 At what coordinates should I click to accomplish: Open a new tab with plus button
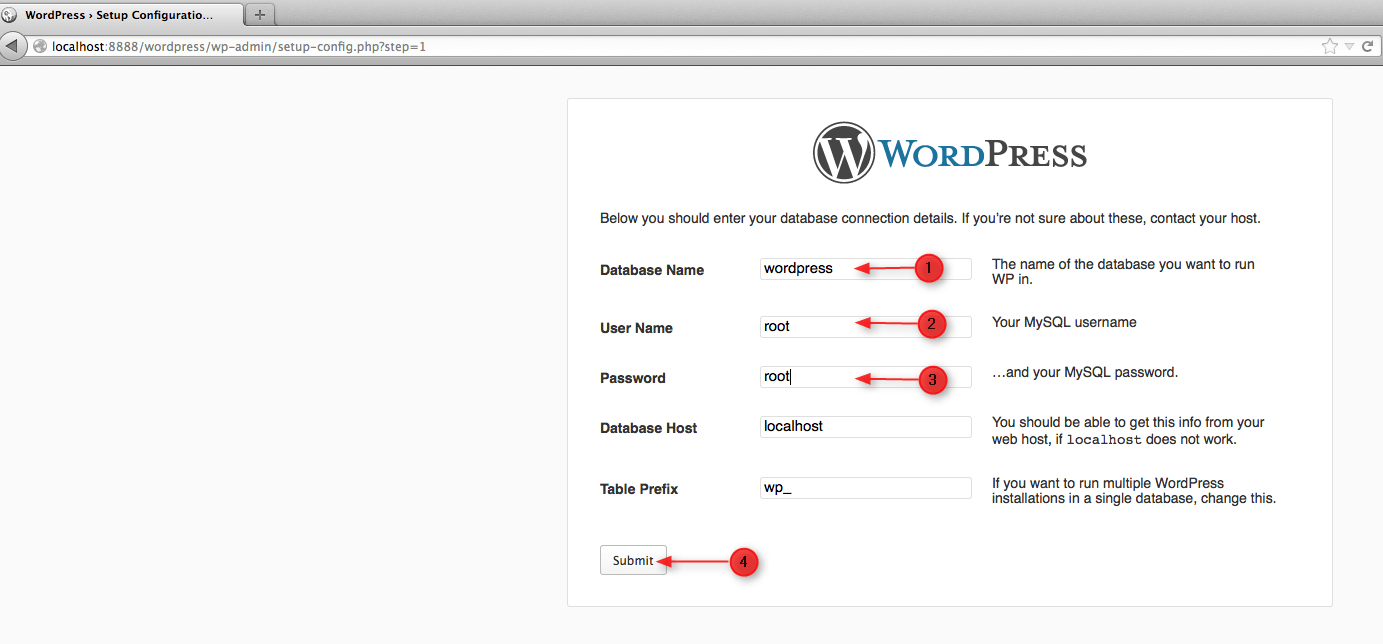coord(260,15)
